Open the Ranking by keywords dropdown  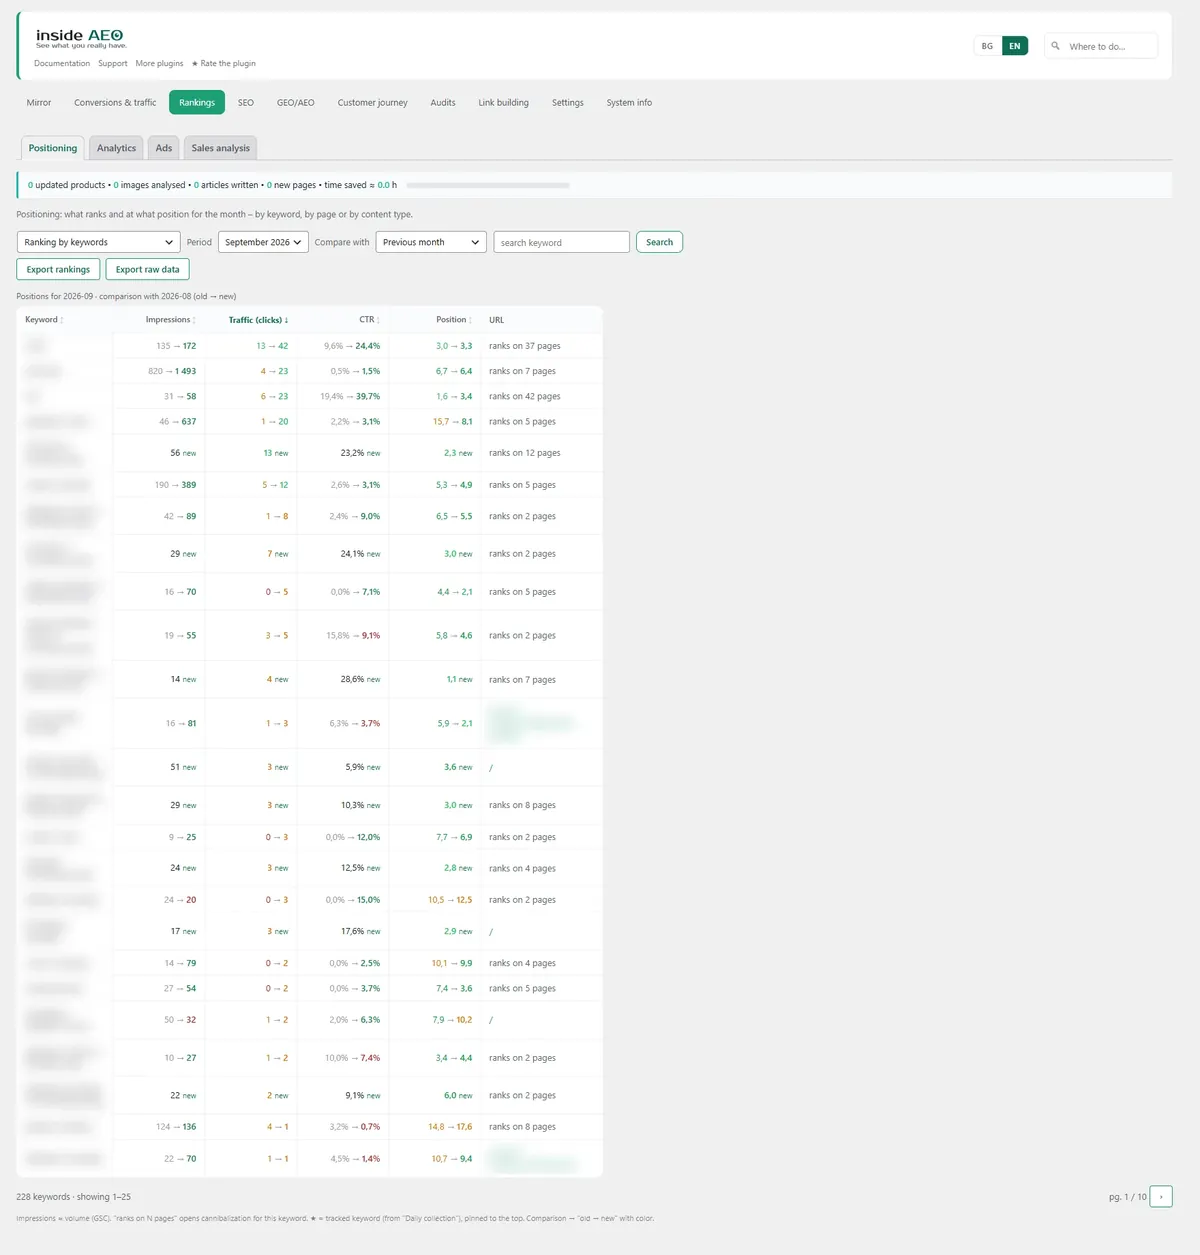pos(98,242)
